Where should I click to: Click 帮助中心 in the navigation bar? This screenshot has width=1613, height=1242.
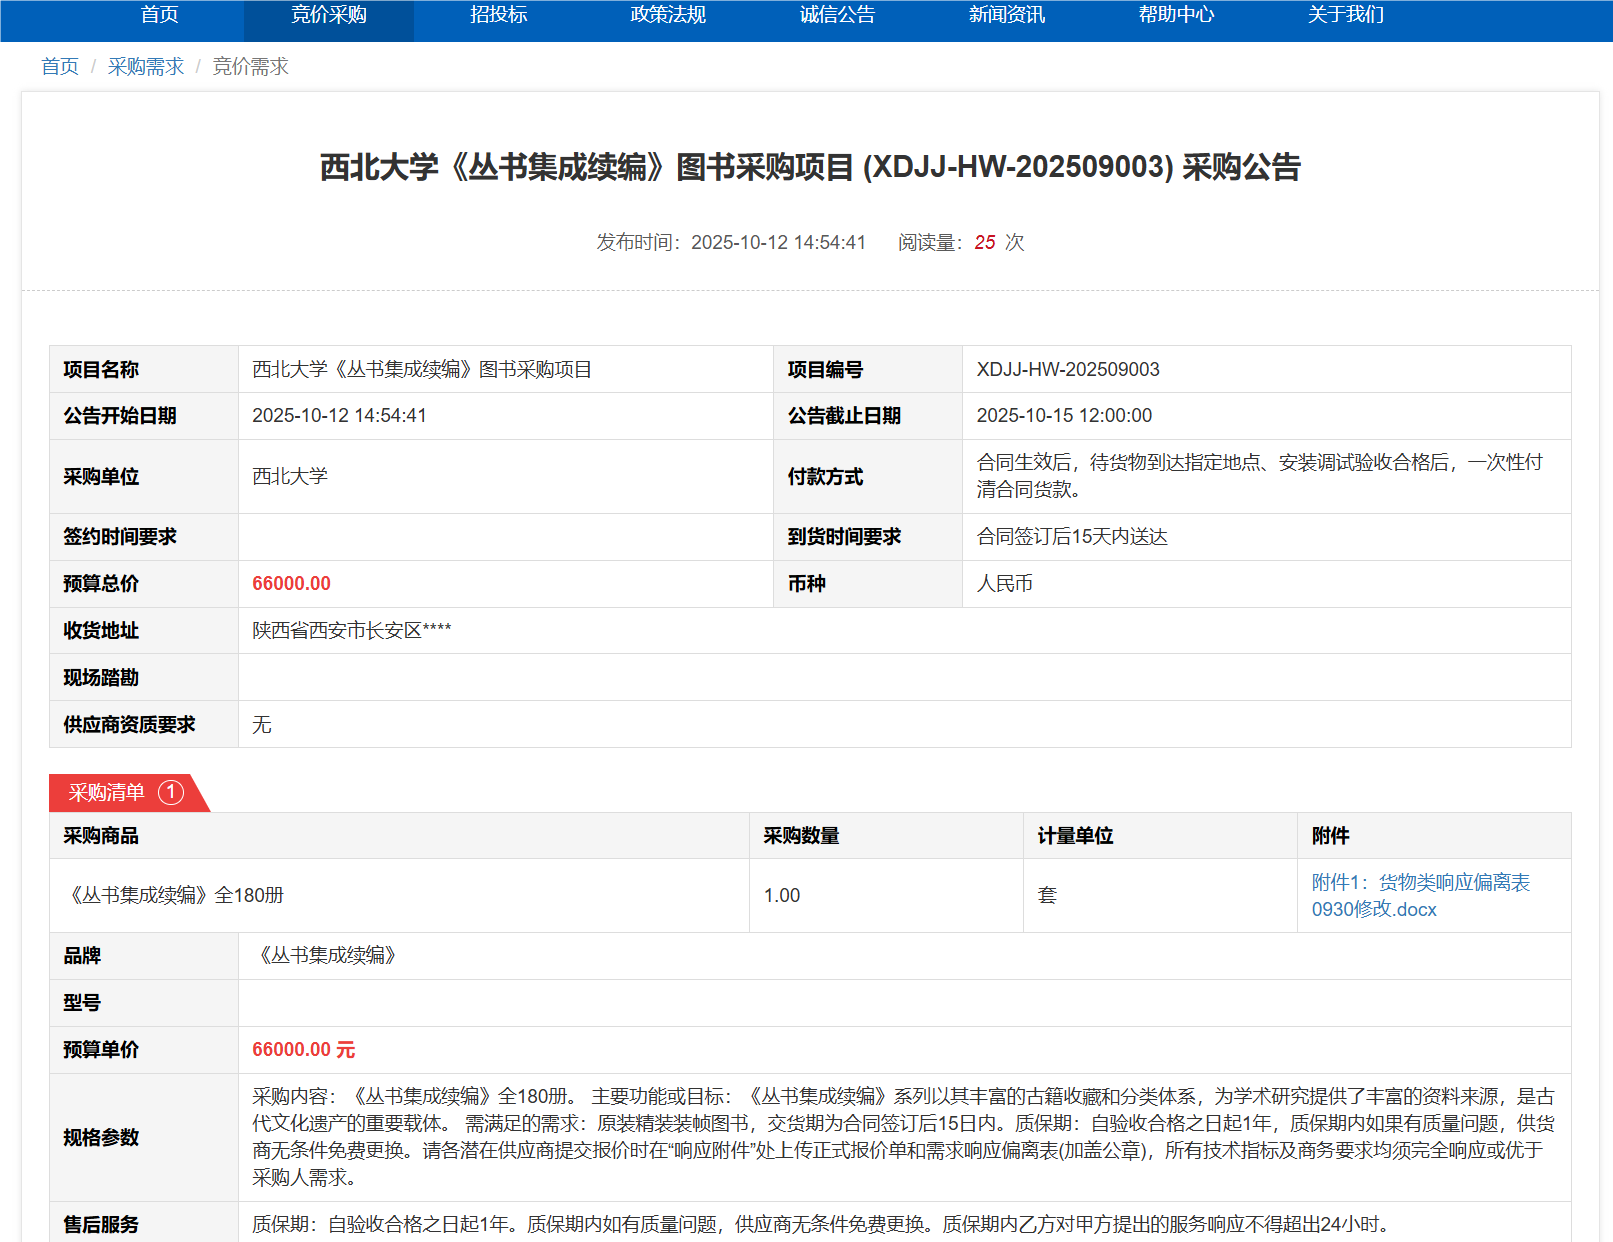1176,15
